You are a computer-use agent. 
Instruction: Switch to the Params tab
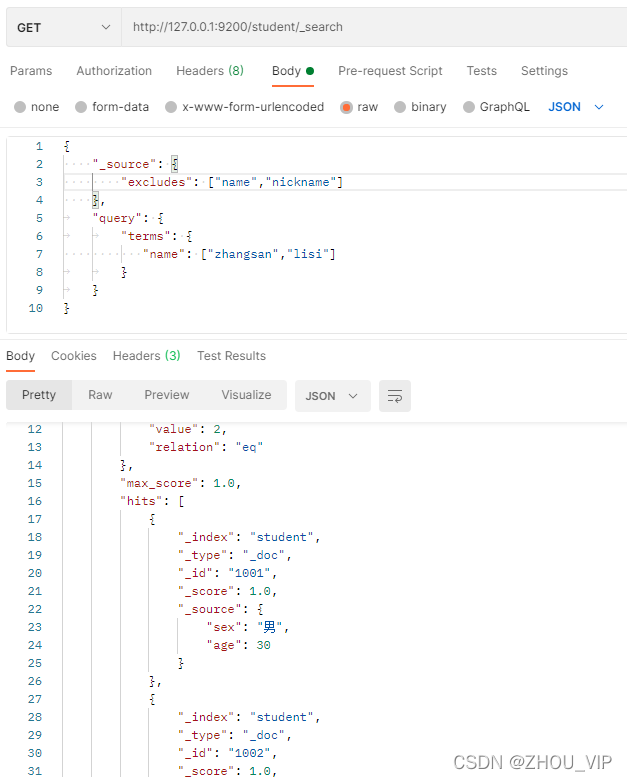coord(31,71)
